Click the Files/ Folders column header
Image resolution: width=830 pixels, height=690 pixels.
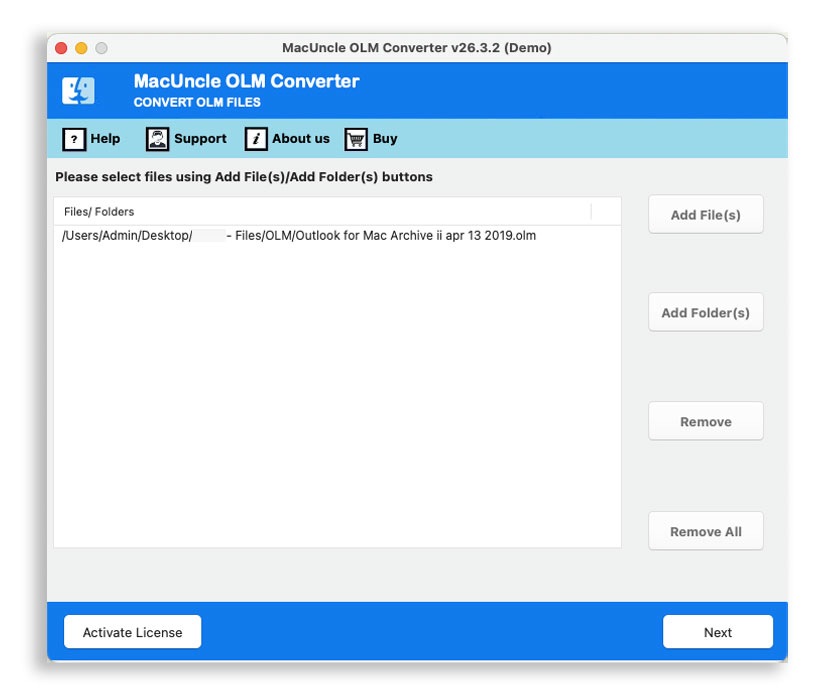[322, 212]
